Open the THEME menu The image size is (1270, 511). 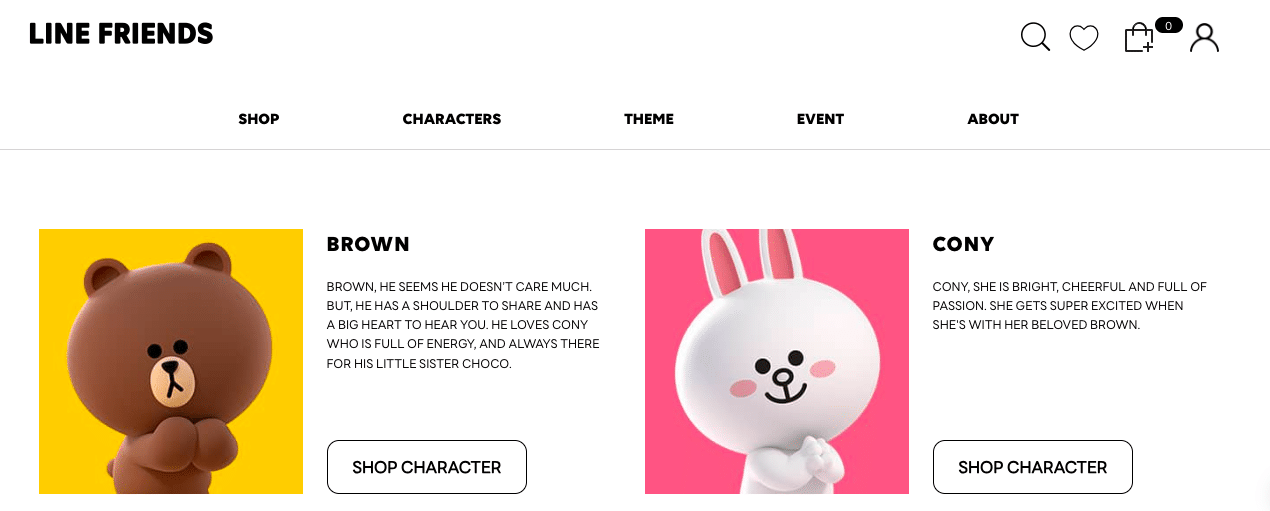(649, 119)
